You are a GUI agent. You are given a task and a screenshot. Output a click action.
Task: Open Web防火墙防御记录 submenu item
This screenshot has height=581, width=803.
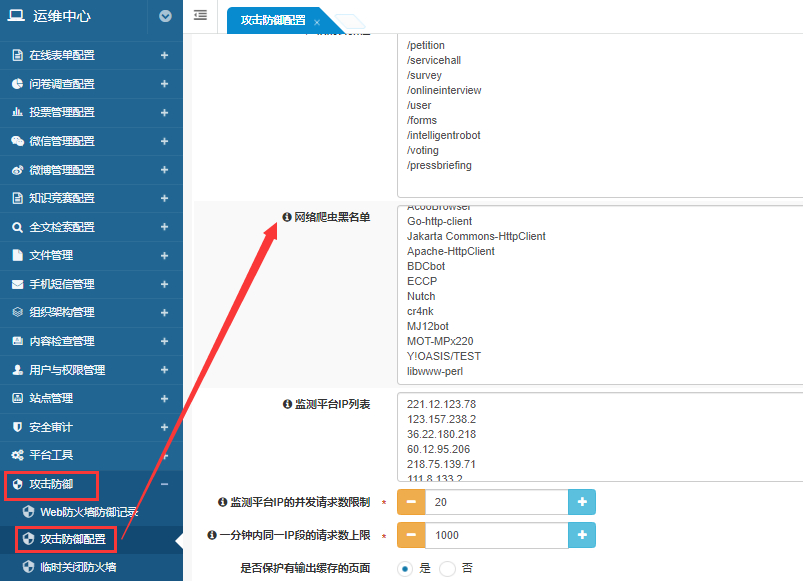pos(88,512)
